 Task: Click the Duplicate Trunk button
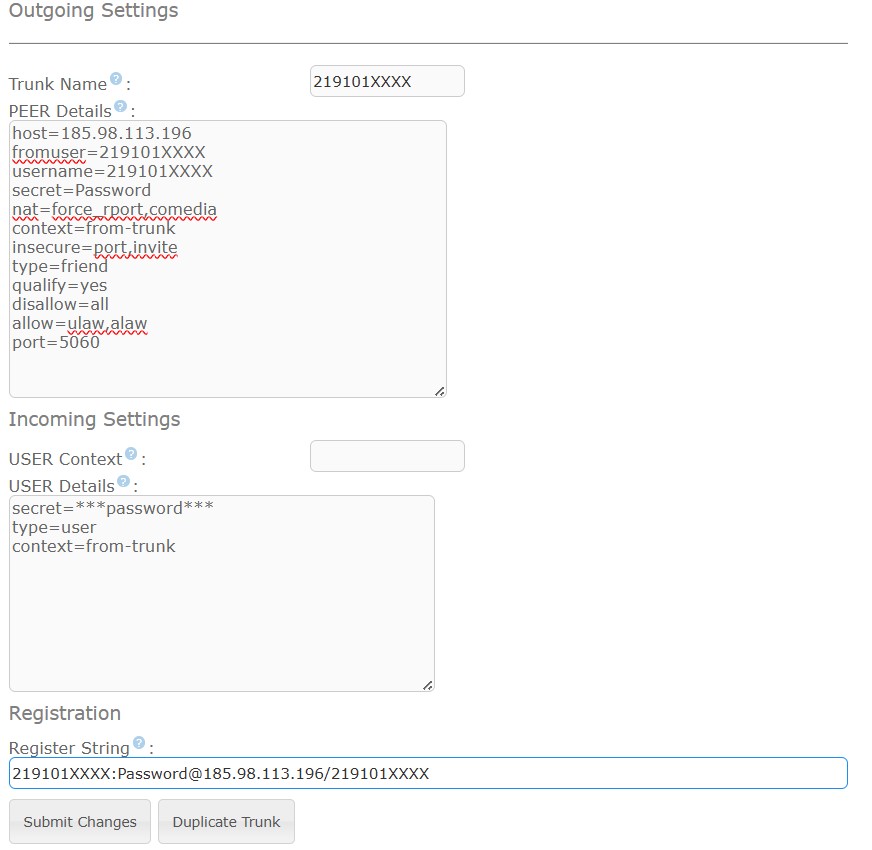tap(226, 822)
